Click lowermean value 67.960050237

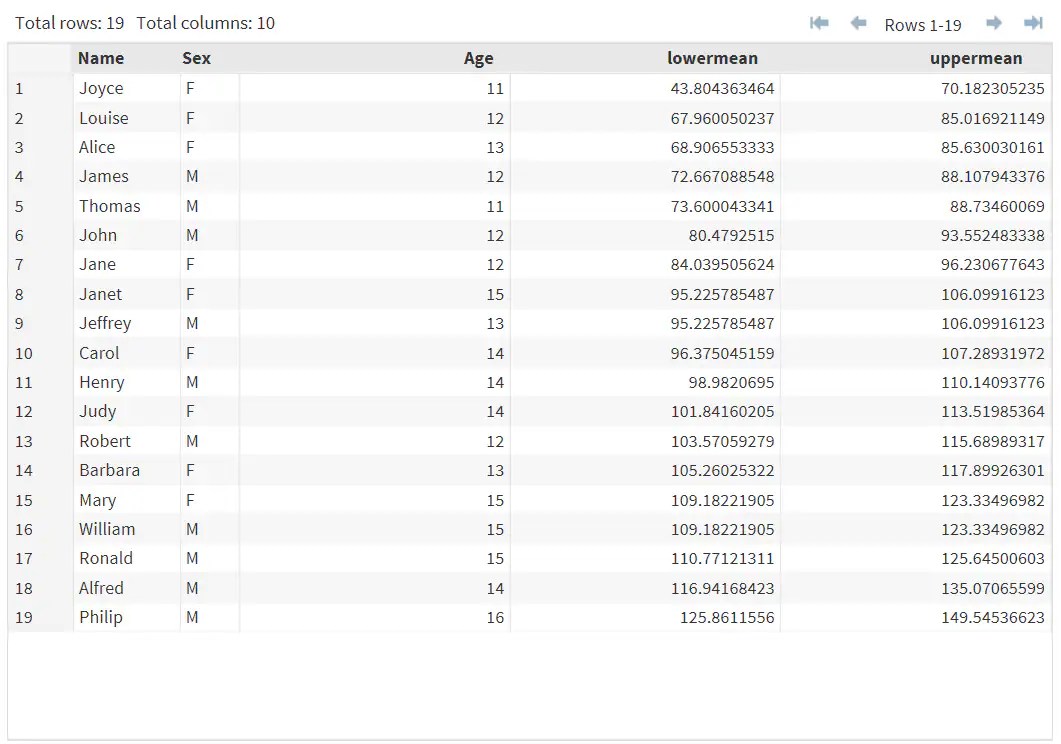point(722,118)
